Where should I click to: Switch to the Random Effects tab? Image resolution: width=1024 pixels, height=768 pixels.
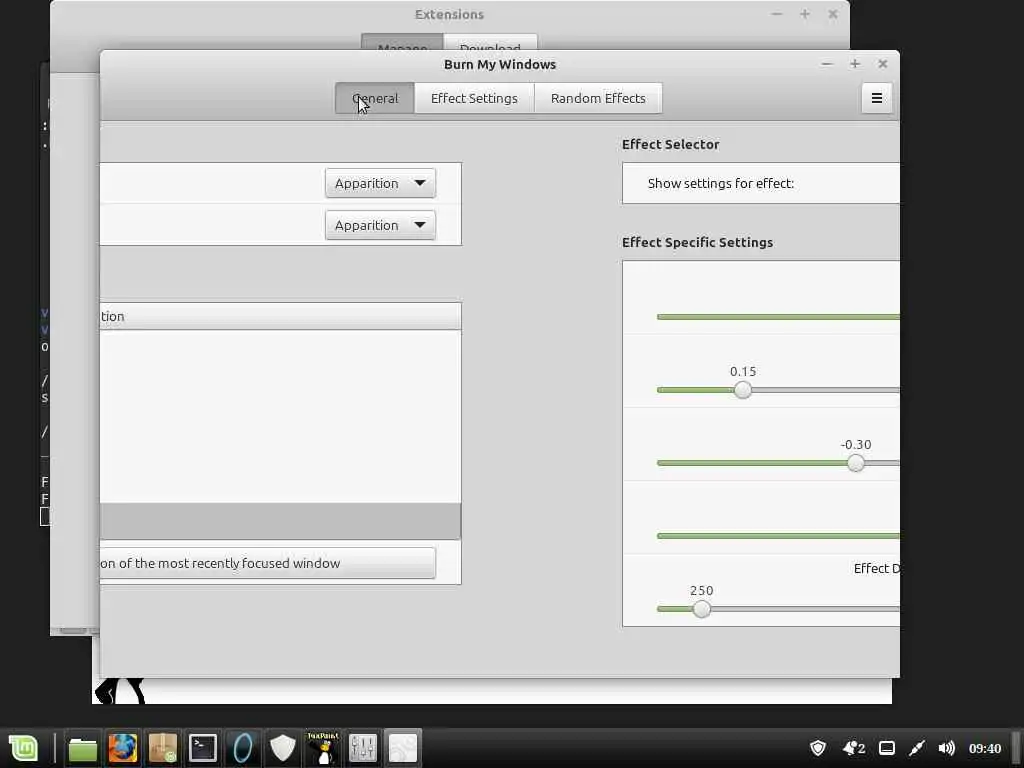point(598,98)
